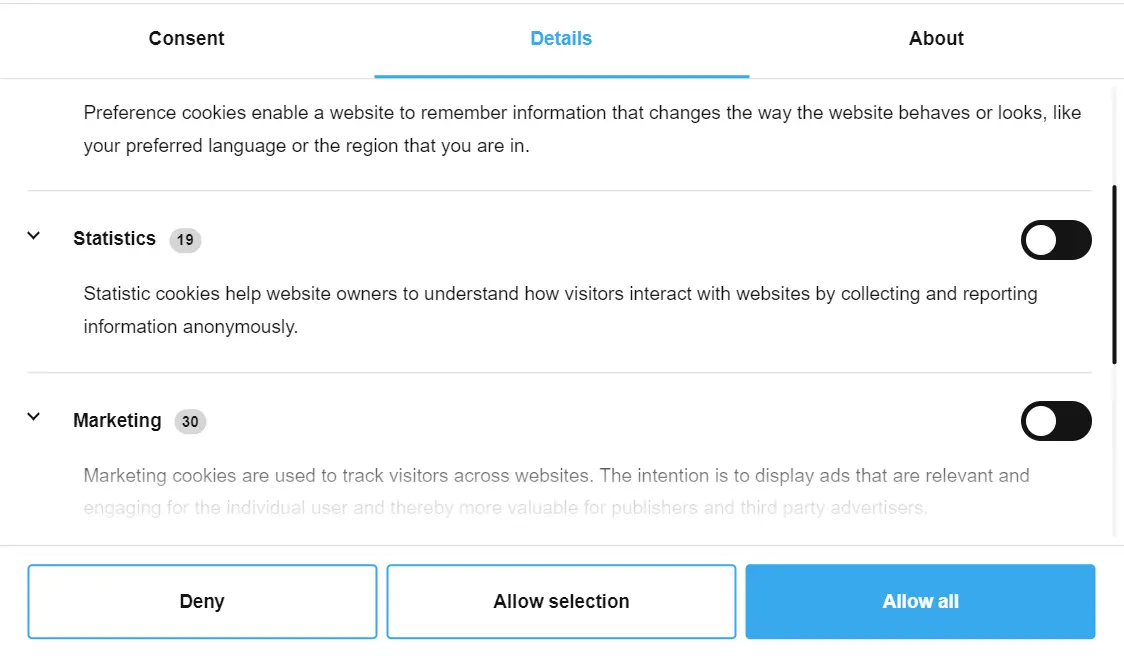Image resolution: width=1124 pixels, height=660 pixels.
Task: Stay on the Details tab
Action: [x=561, y=38]
